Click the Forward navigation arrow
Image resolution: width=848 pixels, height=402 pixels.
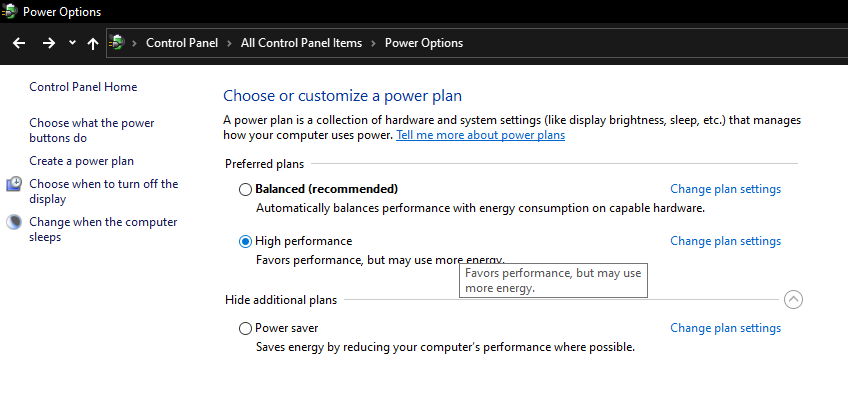point(48,43)
